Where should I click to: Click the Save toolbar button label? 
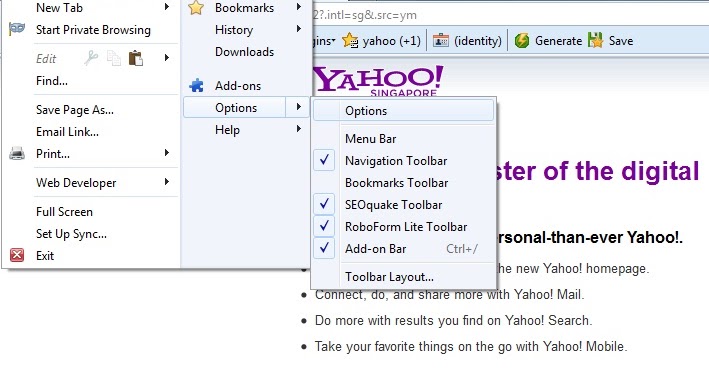click(621, 41)
